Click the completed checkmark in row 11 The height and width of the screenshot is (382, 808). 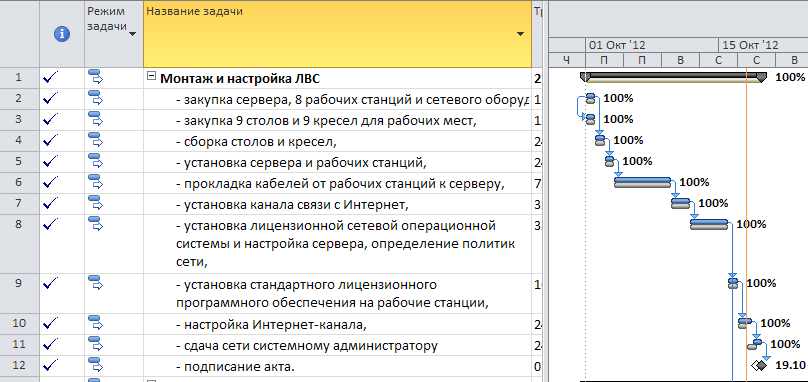(x=51, y=344)
